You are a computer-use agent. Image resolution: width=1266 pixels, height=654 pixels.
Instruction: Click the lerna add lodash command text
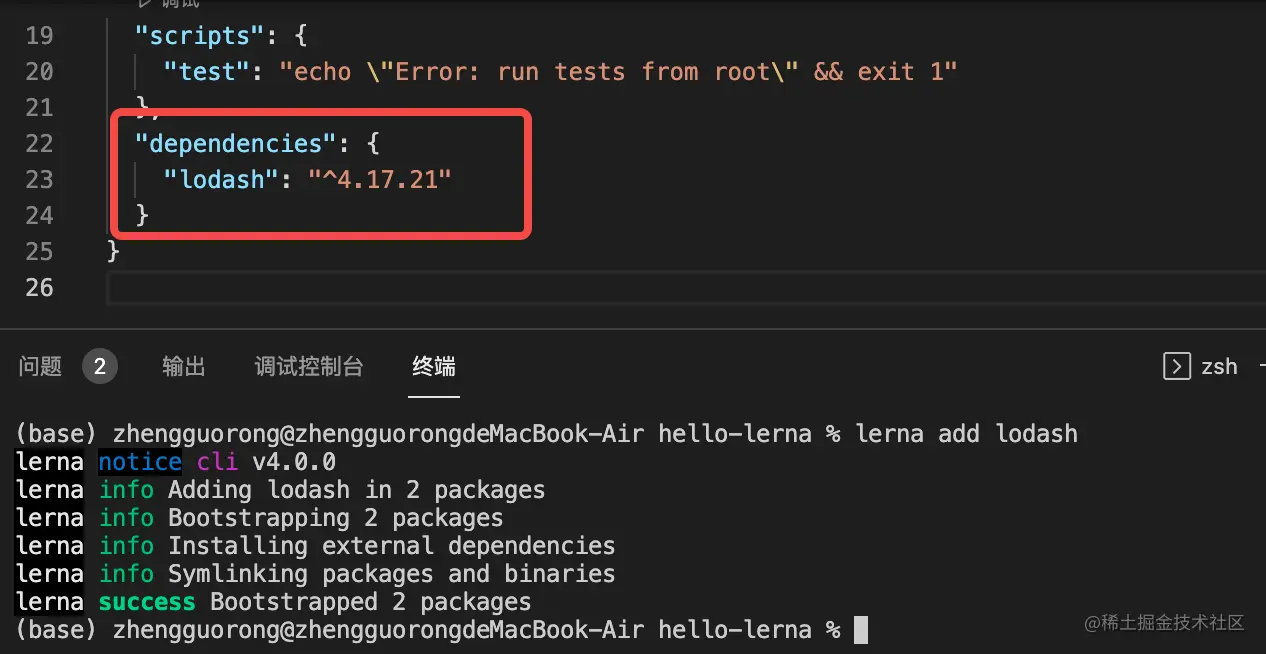pos(967,434)
